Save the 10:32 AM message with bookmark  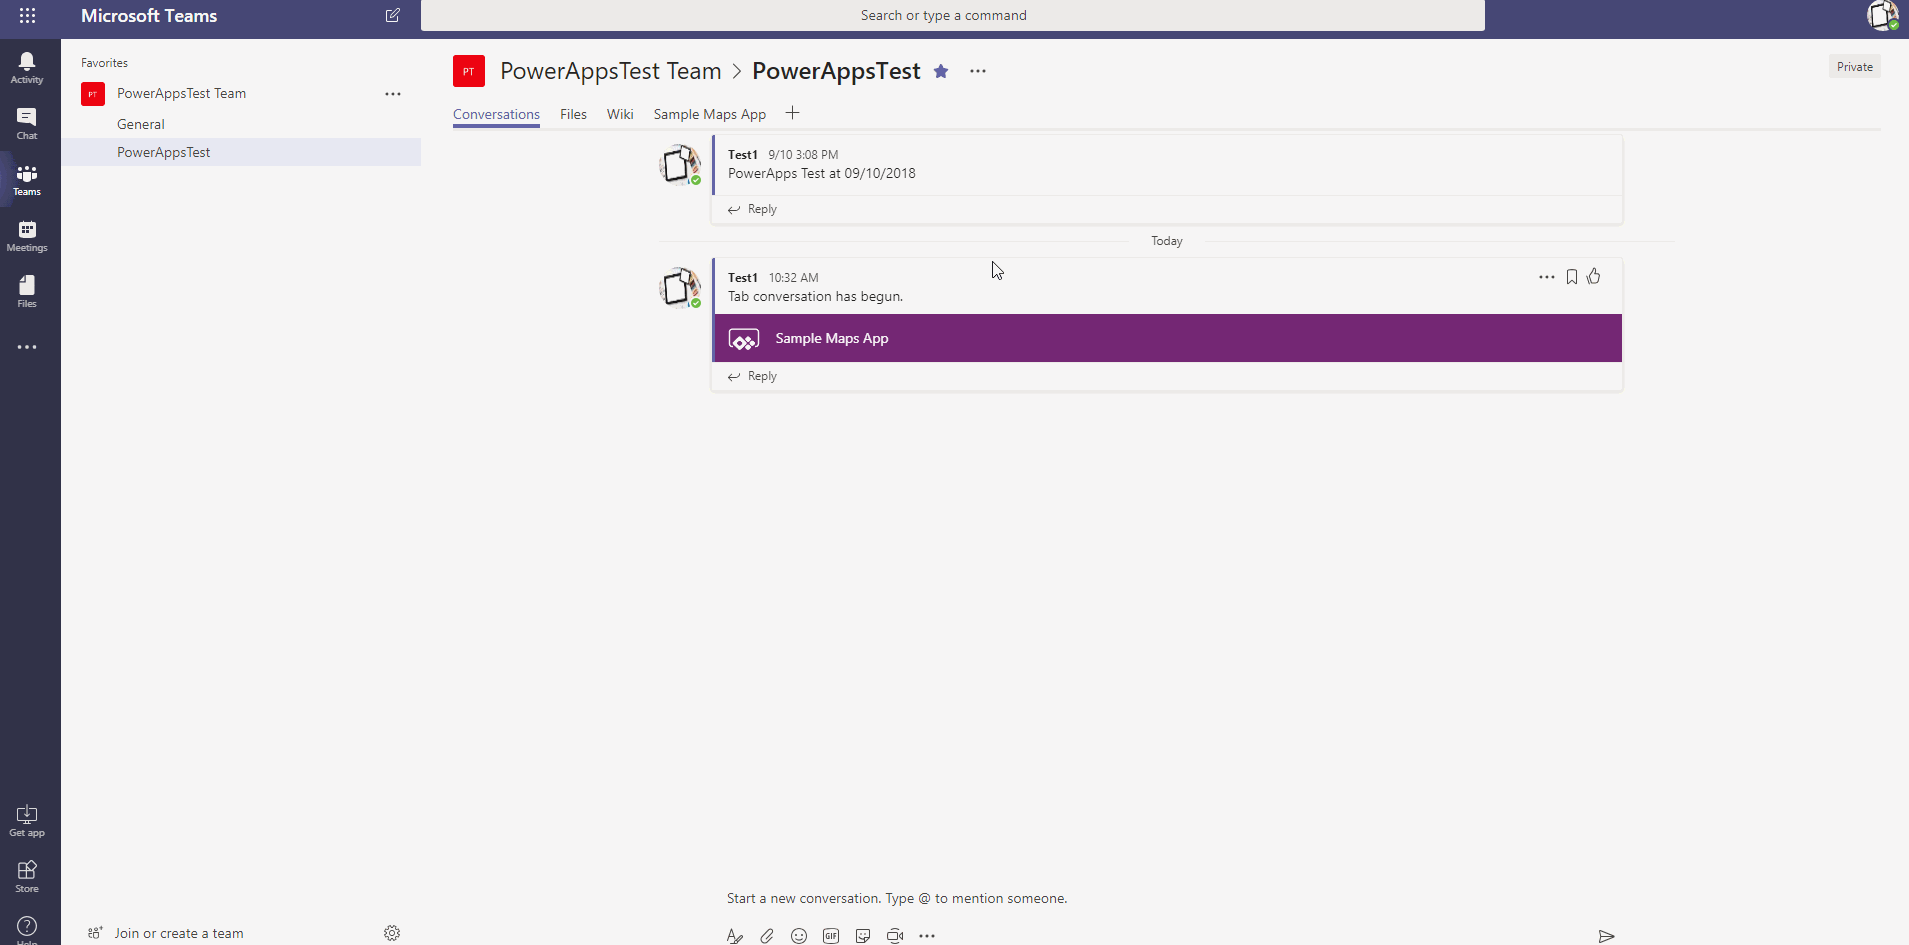1572,277
